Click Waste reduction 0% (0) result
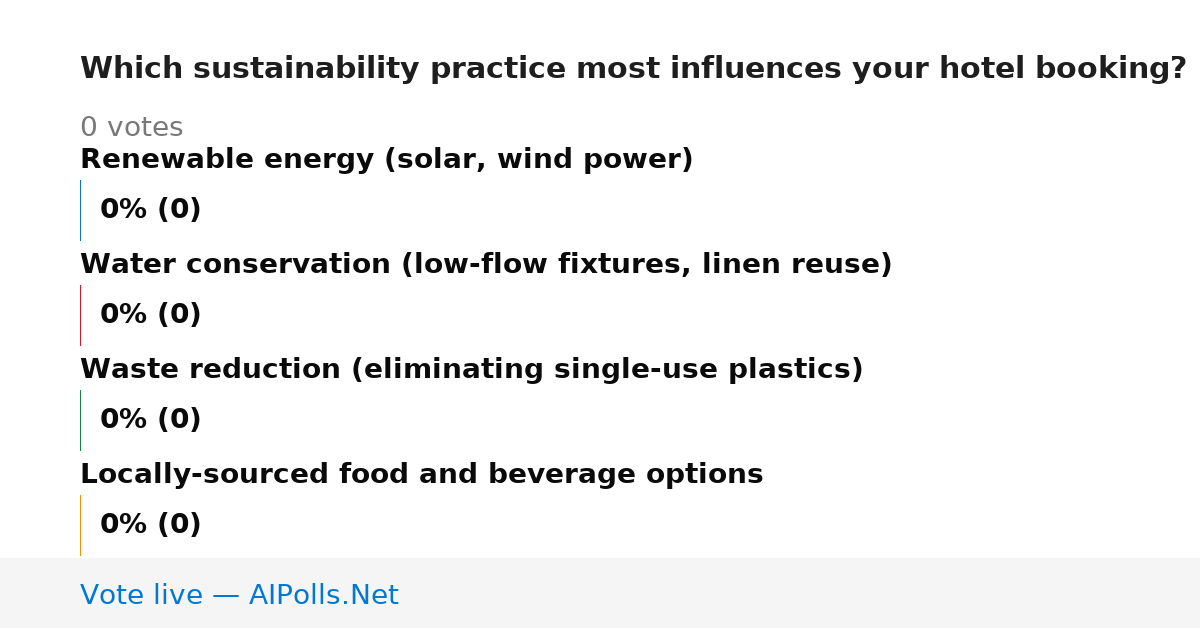Viewport: 1200px width, 628px height. coord(150,420)
